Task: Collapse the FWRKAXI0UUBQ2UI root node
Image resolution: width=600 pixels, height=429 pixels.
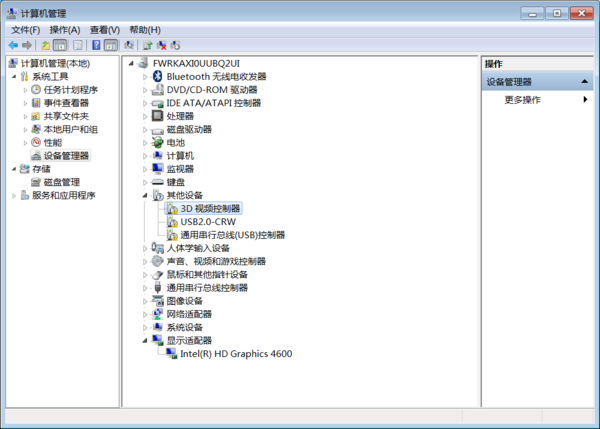Action: point(131,64)
